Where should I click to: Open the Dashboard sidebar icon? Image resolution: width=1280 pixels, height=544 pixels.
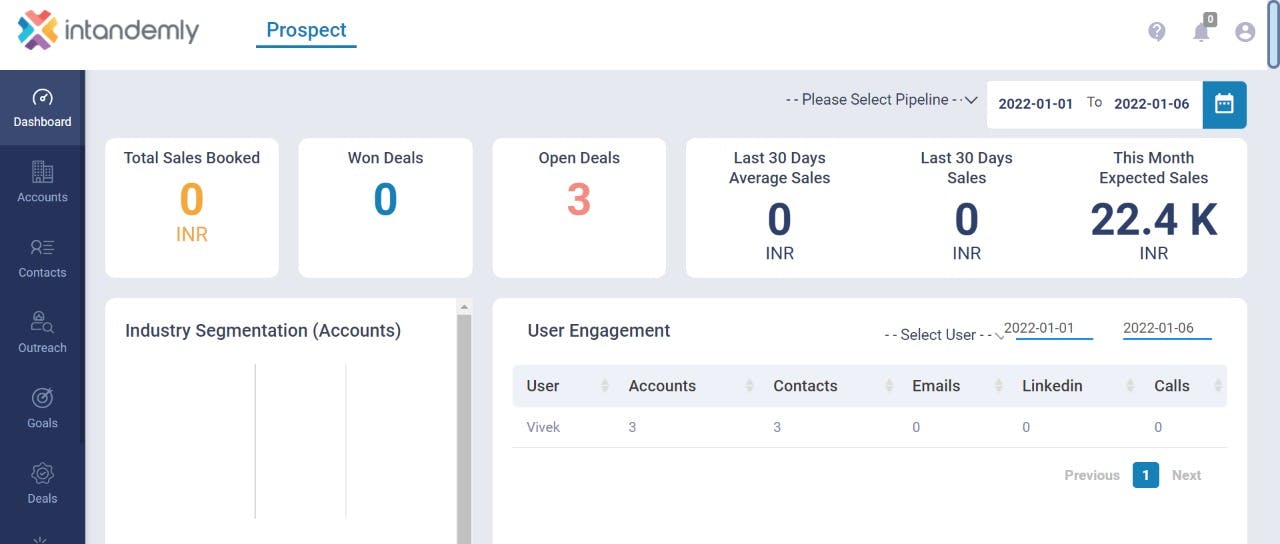pos(42,108)
